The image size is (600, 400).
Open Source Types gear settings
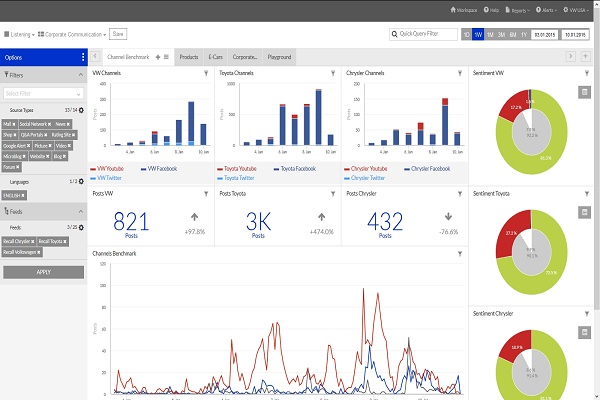click(x=81, y=110)
